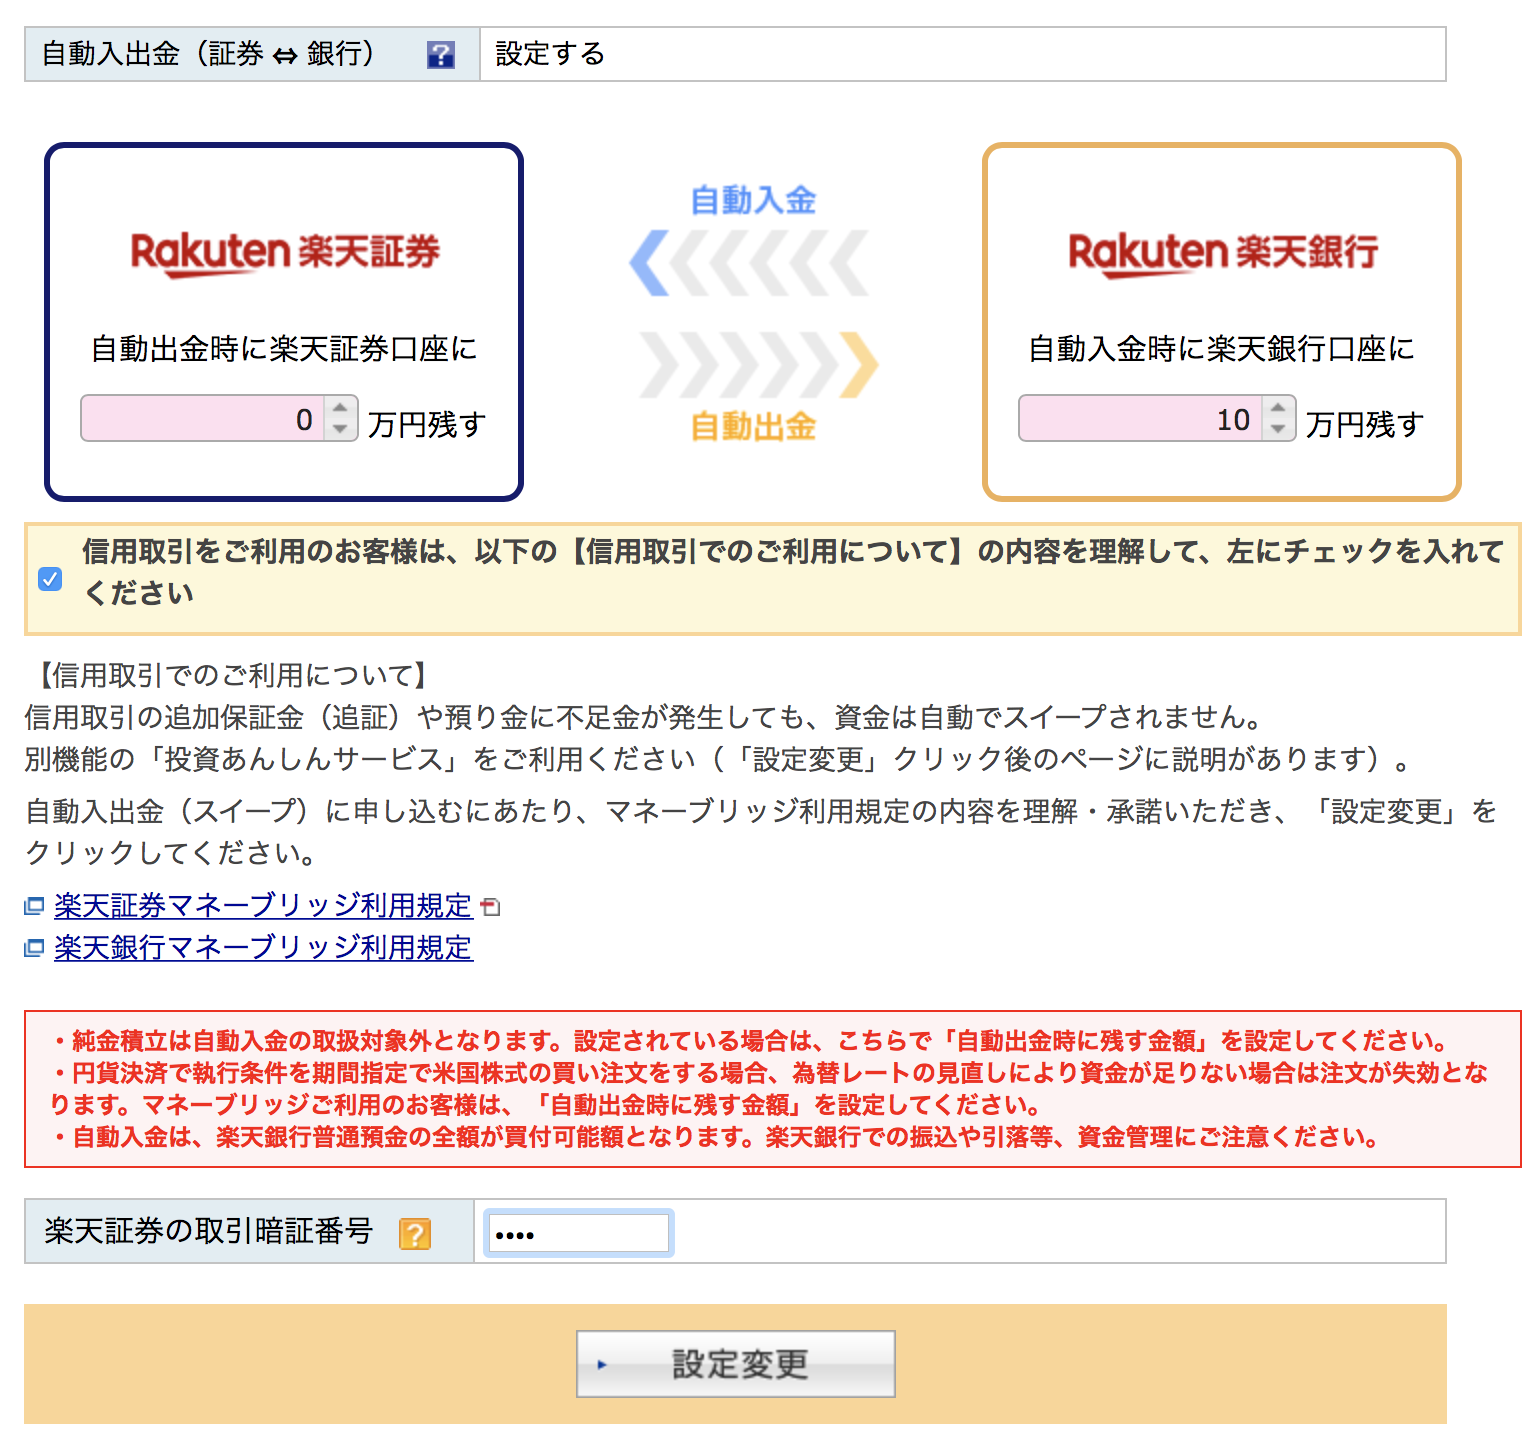Screen dimensions: 1538x1450
Task: Click 自動出金時に楽天証券口座に text
Action: click(x=285, y=349)
